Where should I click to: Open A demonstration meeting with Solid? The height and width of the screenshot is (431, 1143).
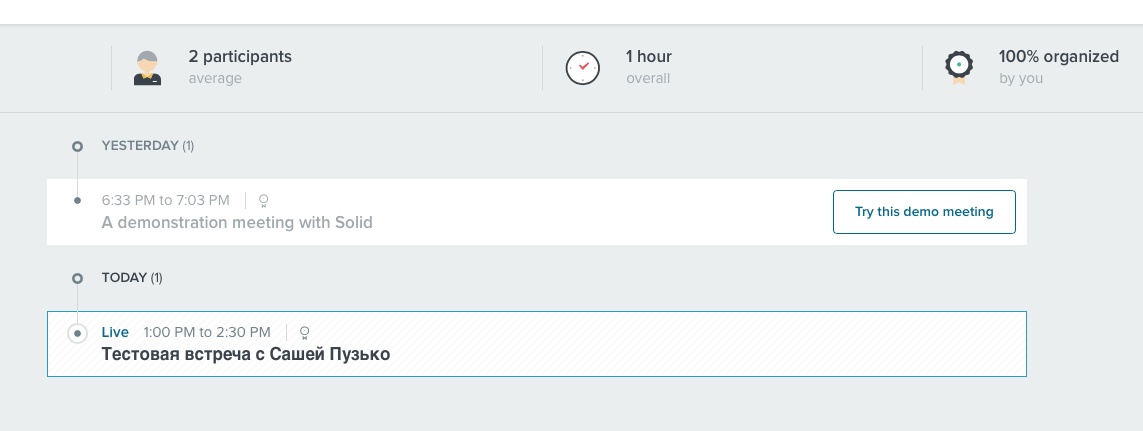(237, 222)
